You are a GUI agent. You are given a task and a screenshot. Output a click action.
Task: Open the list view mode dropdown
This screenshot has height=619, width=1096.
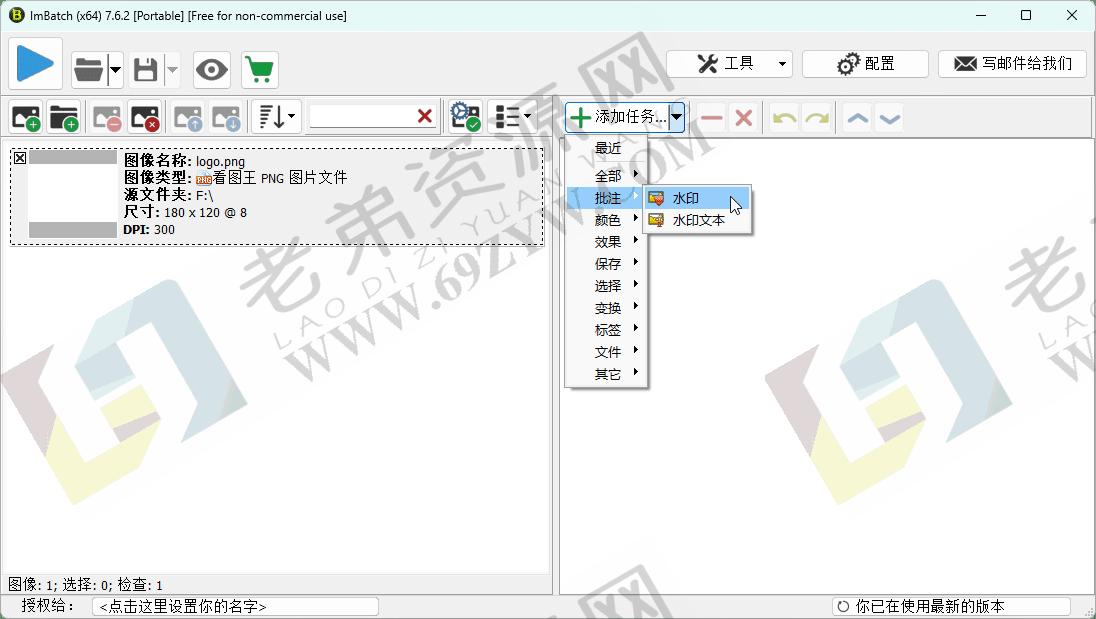(x=512, y=117)
